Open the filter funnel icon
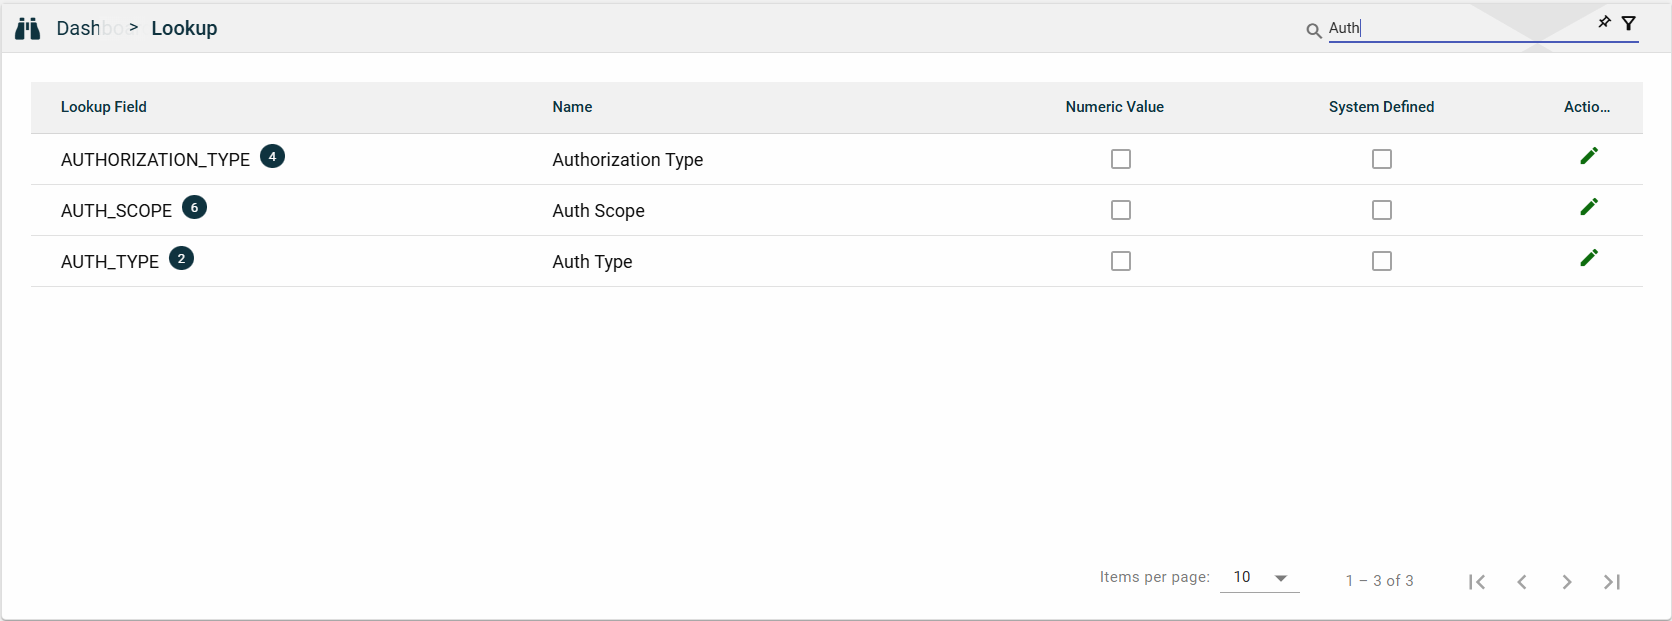This screenshot has height=621, width=1672. (1629, 23)
